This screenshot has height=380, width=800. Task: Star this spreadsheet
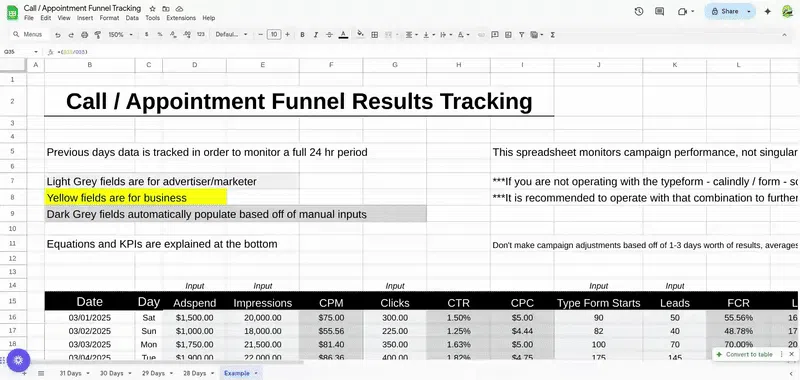[x=152, y=9]
